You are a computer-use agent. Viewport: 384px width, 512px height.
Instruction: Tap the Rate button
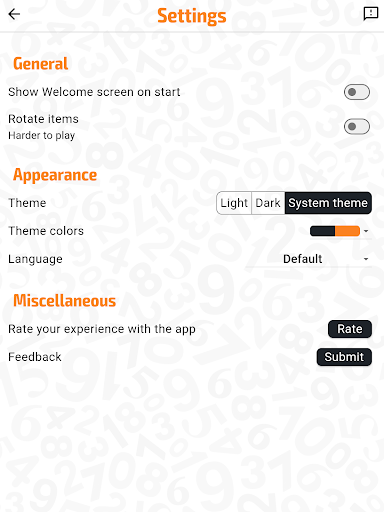[x=350, y=329]
